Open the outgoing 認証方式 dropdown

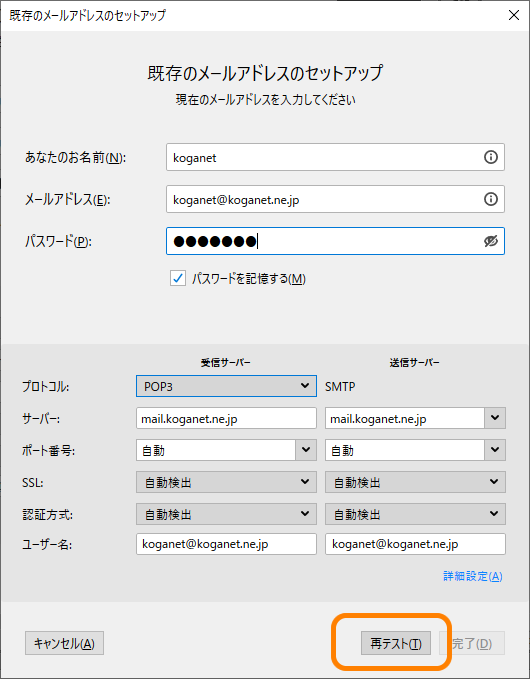tap(415, 514)
